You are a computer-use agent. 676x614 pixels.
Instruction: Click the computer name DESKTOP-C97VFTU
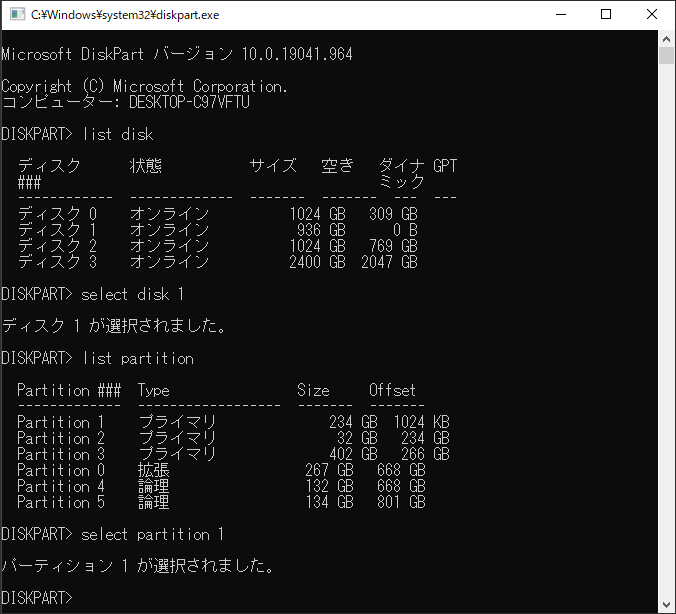189,102
